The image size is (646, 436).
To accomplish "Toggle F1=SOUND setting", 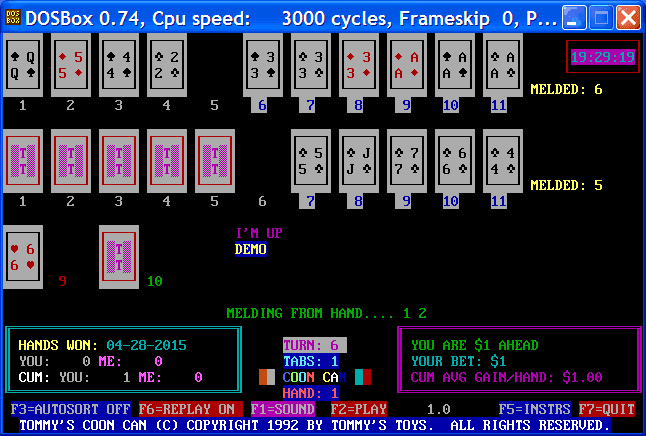I will click(282, 409).
